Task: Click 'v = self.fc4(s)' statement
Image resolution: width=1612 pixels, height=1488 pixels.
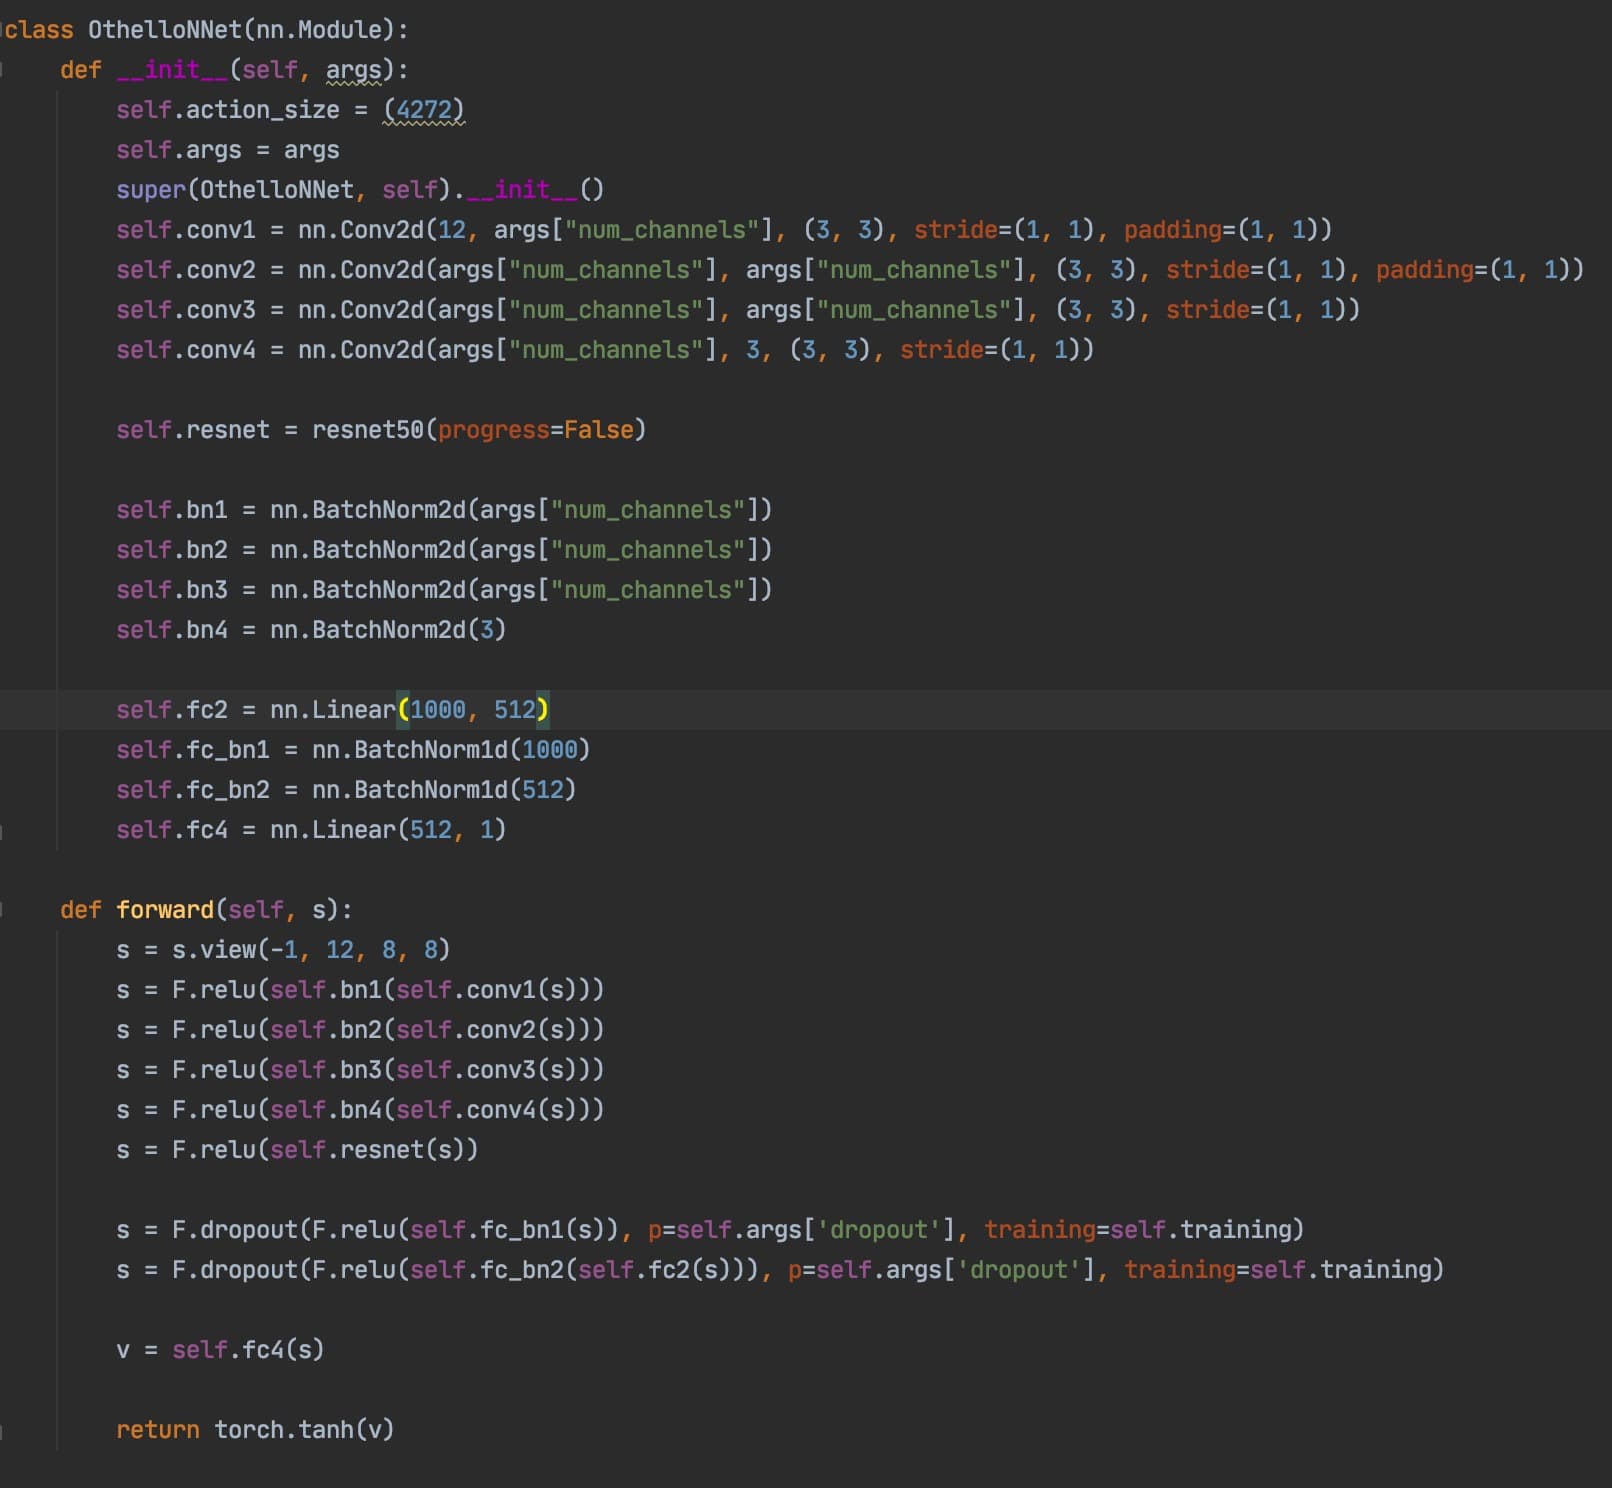Action: (x=220, y=1350)
